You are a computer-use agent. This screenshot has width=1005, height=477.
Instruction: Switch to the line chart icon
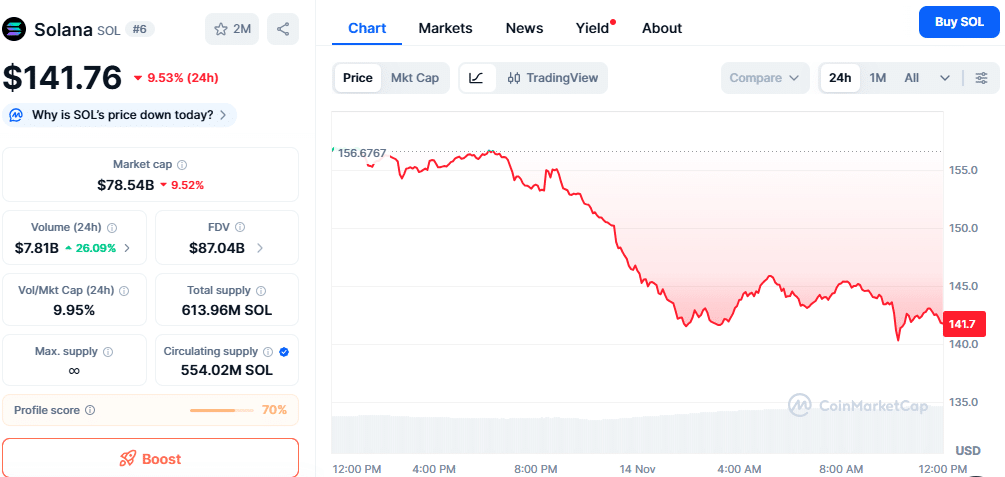476,78
